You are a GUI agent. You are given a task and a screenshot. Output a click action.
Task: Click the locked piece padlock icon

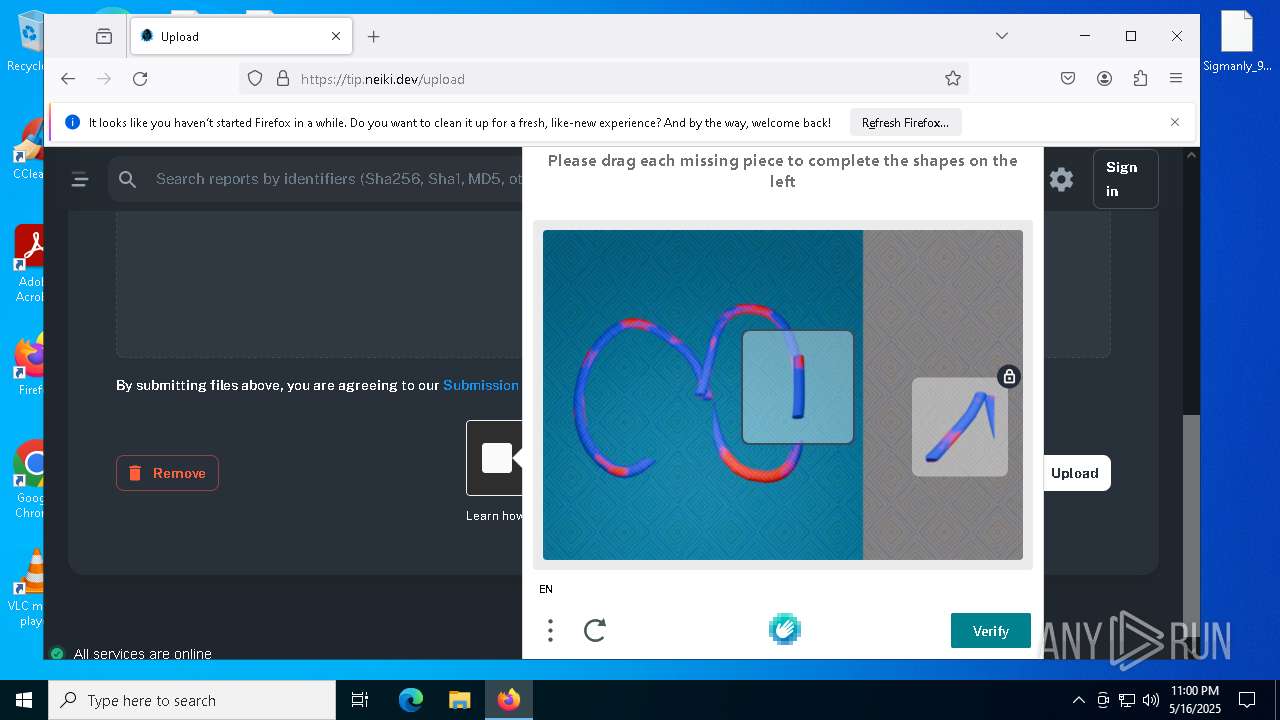tap(1009, 376)
